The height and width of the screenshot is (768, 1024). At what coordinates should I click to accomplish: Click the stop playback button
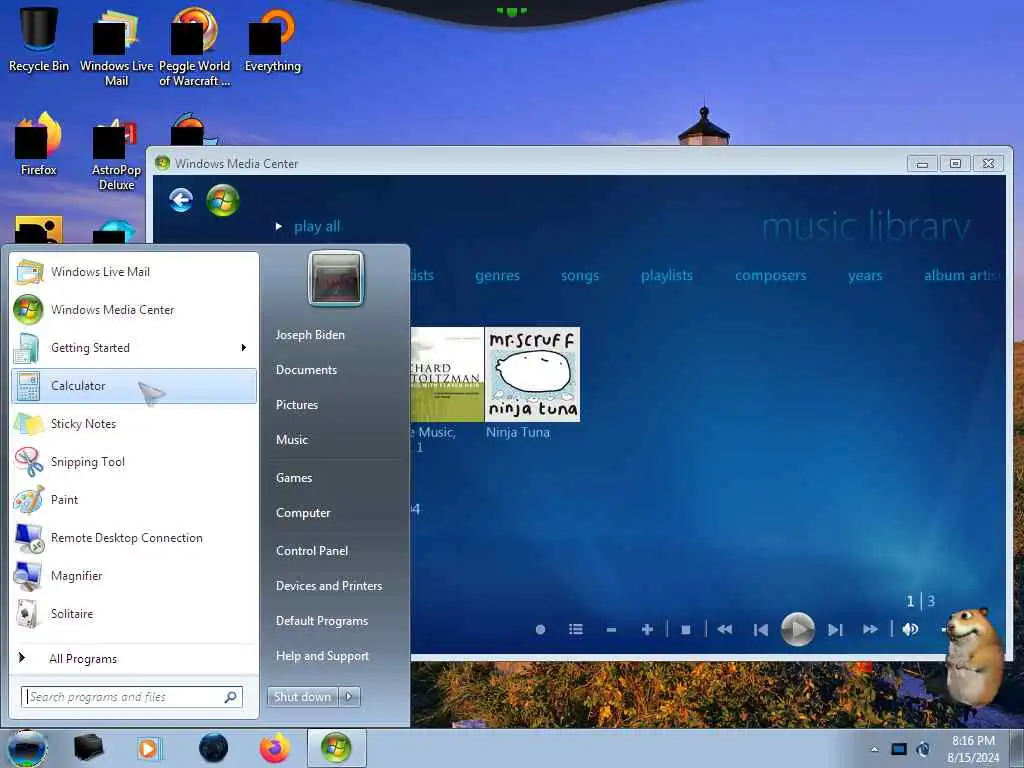pyautogui.click(x=686, y=630)
